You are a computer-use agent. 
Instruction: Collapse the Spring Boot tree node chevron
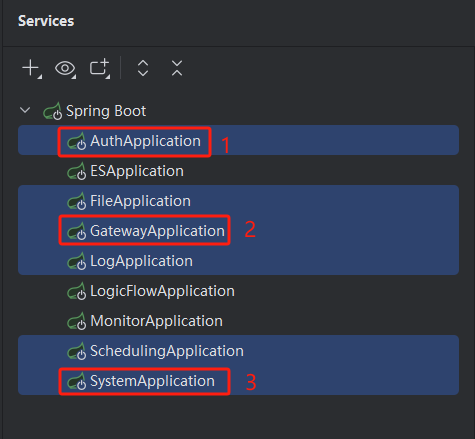[25, 110]
